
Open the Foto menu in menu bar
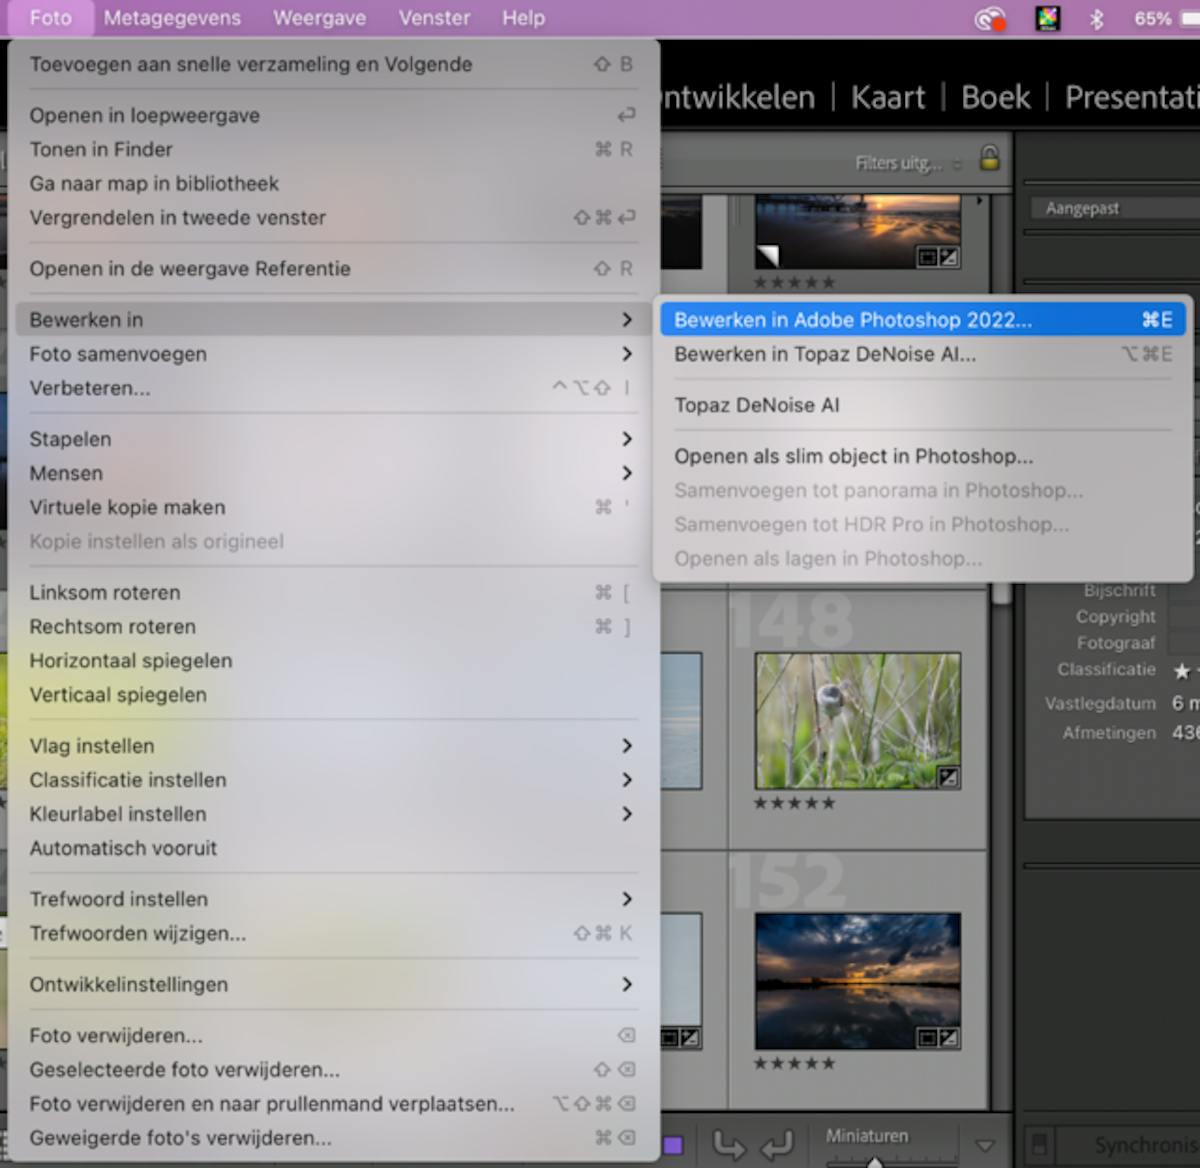50,18
